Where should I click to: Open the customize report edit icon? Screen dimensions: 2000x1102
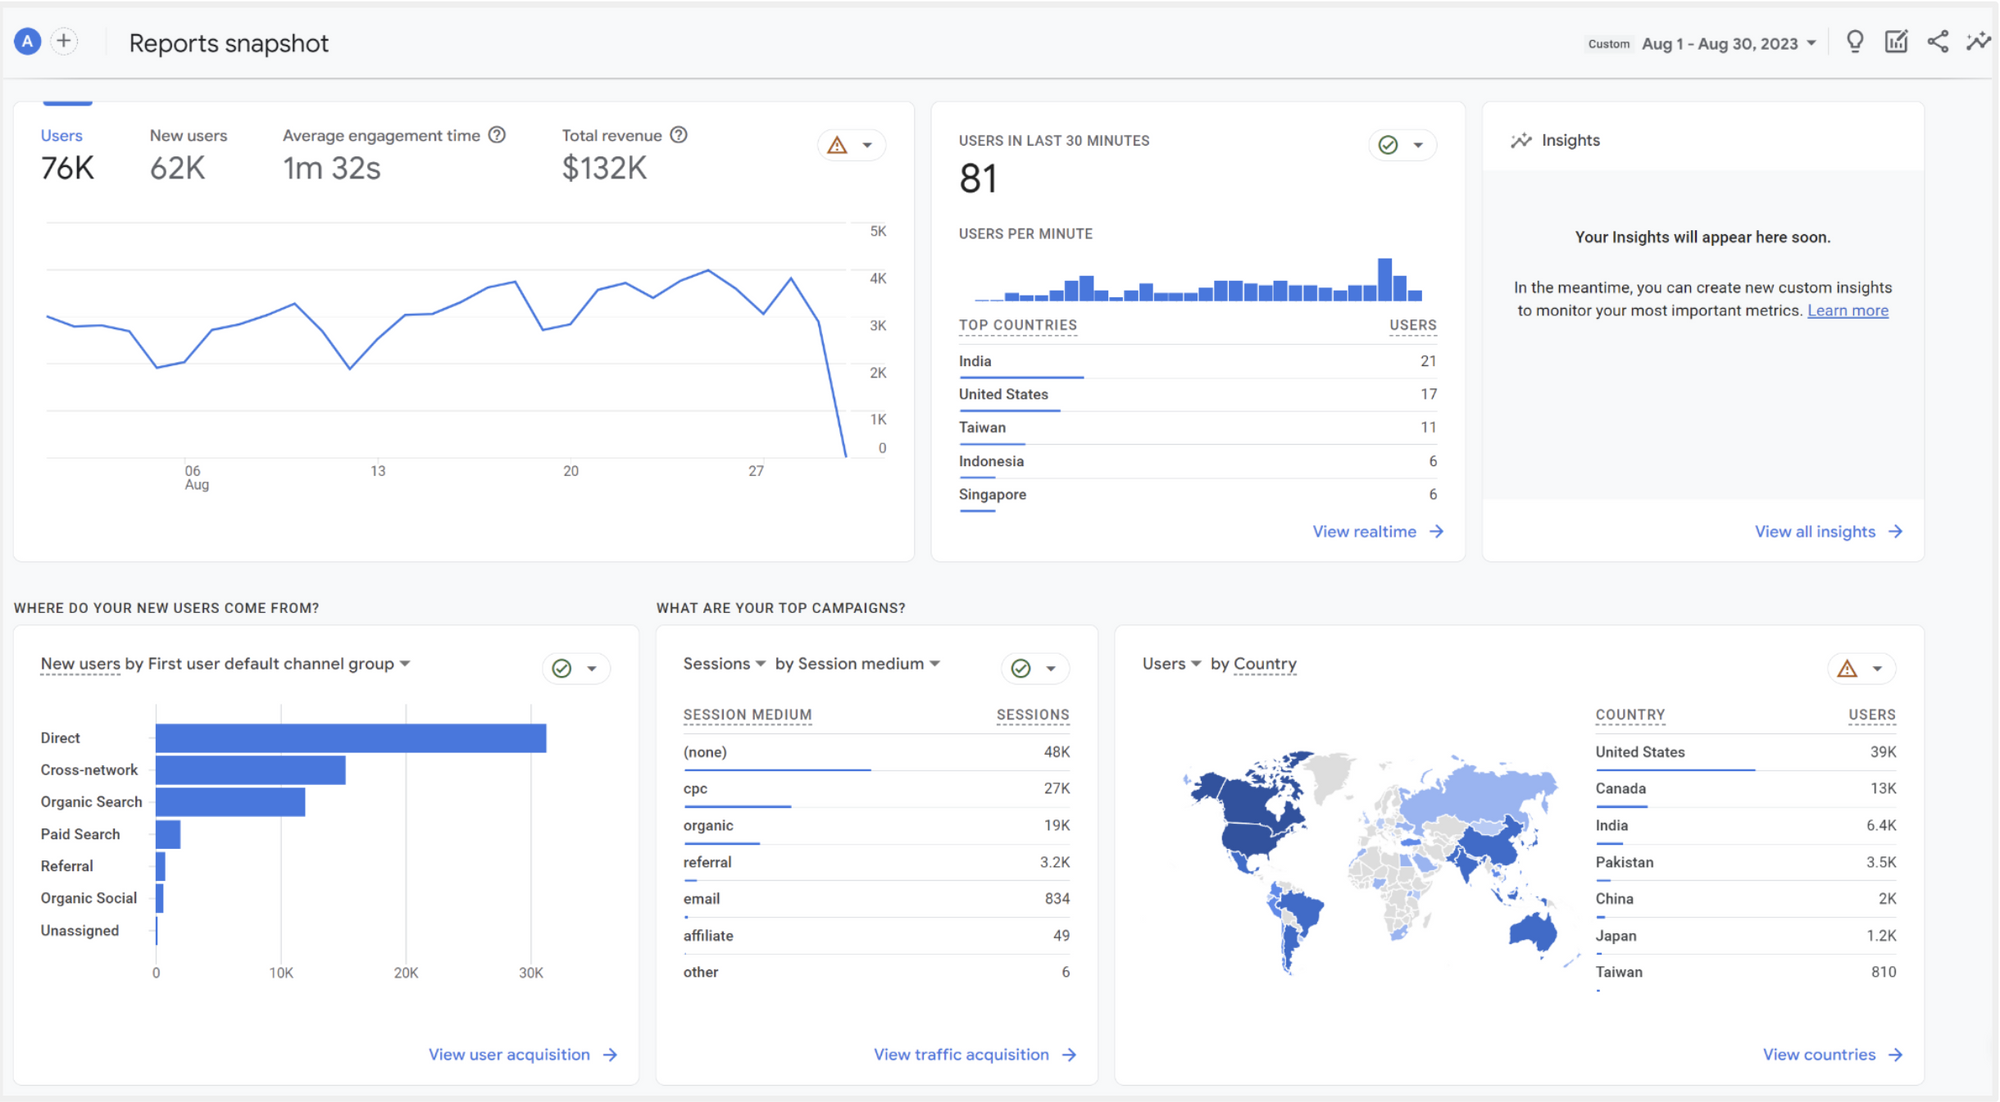(1896, 42)
